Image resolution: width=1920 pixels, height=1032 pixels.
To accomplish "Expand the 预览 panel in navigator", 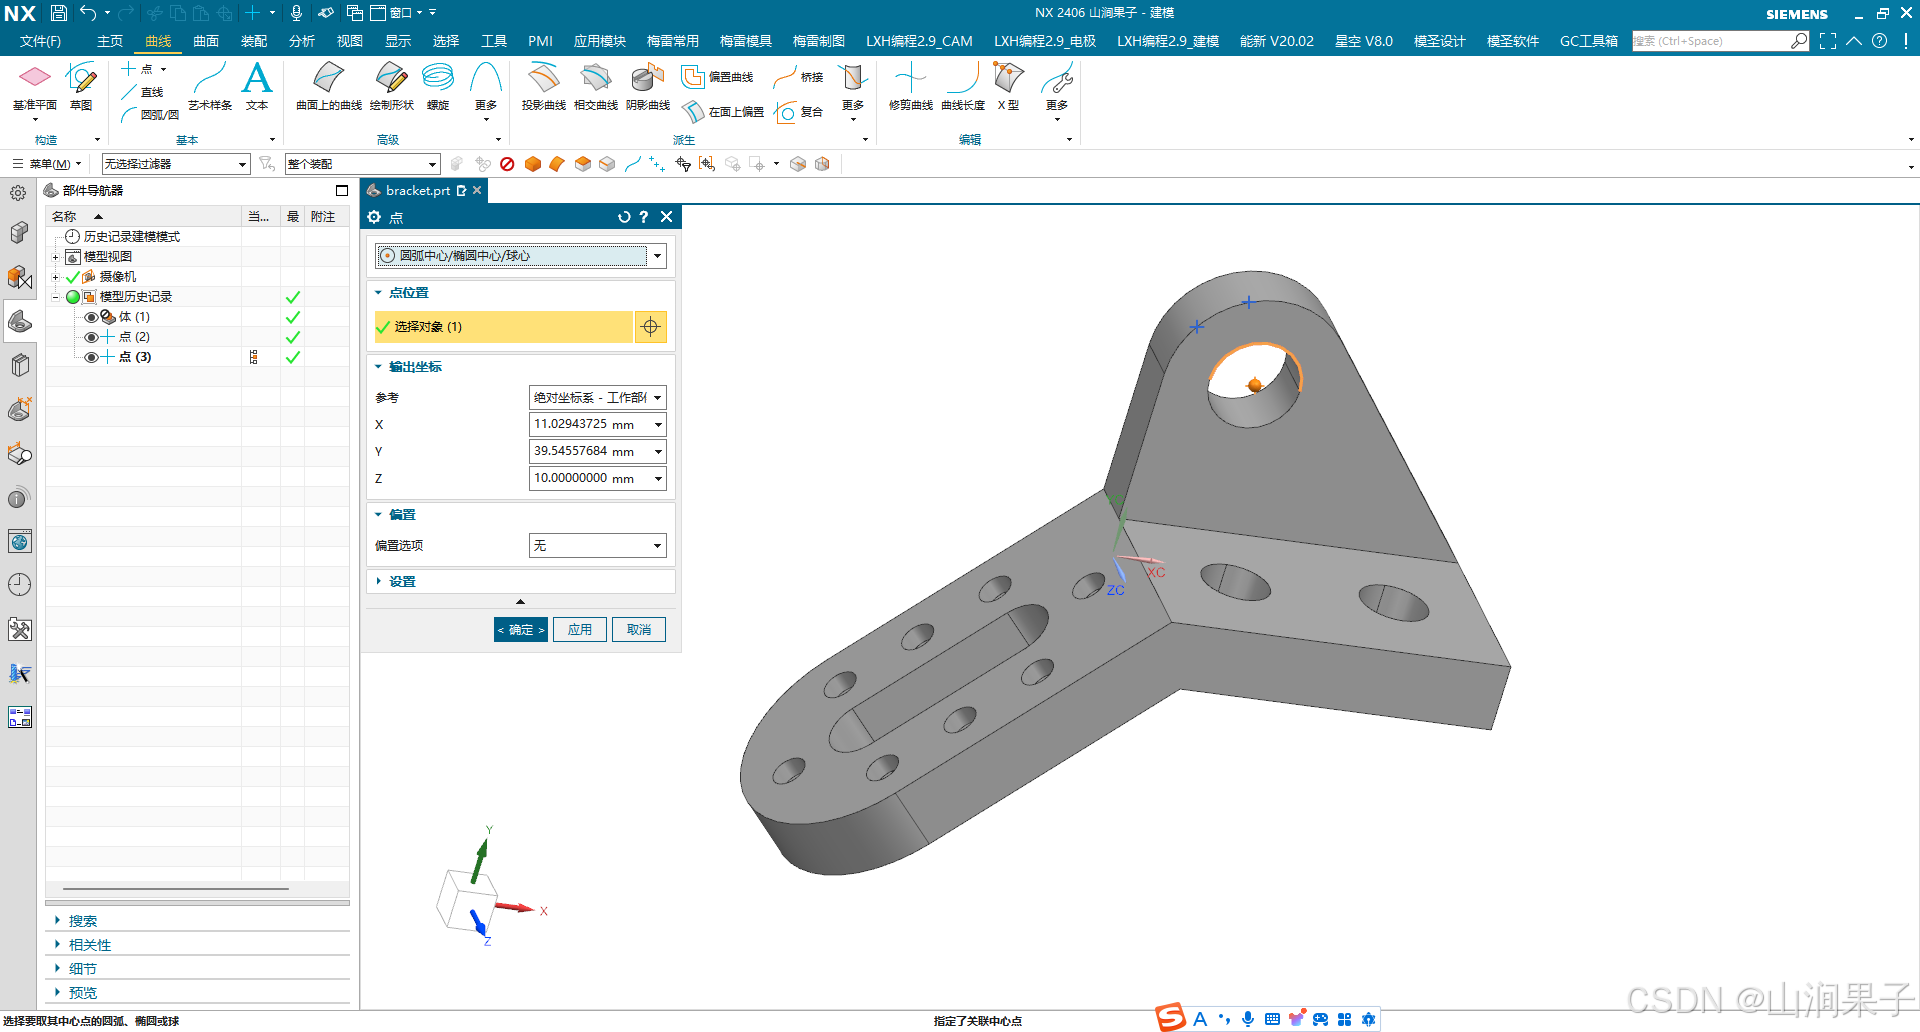I will click(83, 993).
